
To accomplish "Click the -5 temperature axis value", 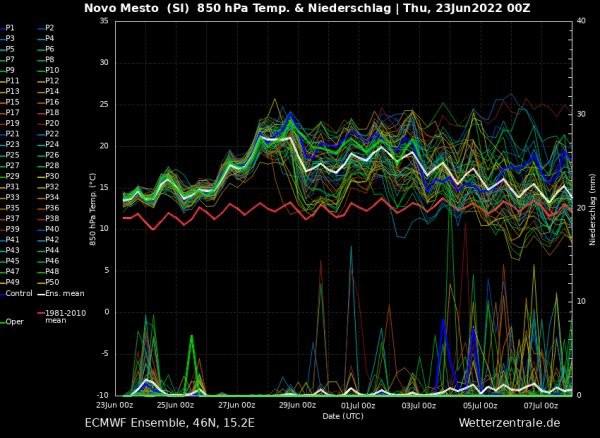I will 104,354.
